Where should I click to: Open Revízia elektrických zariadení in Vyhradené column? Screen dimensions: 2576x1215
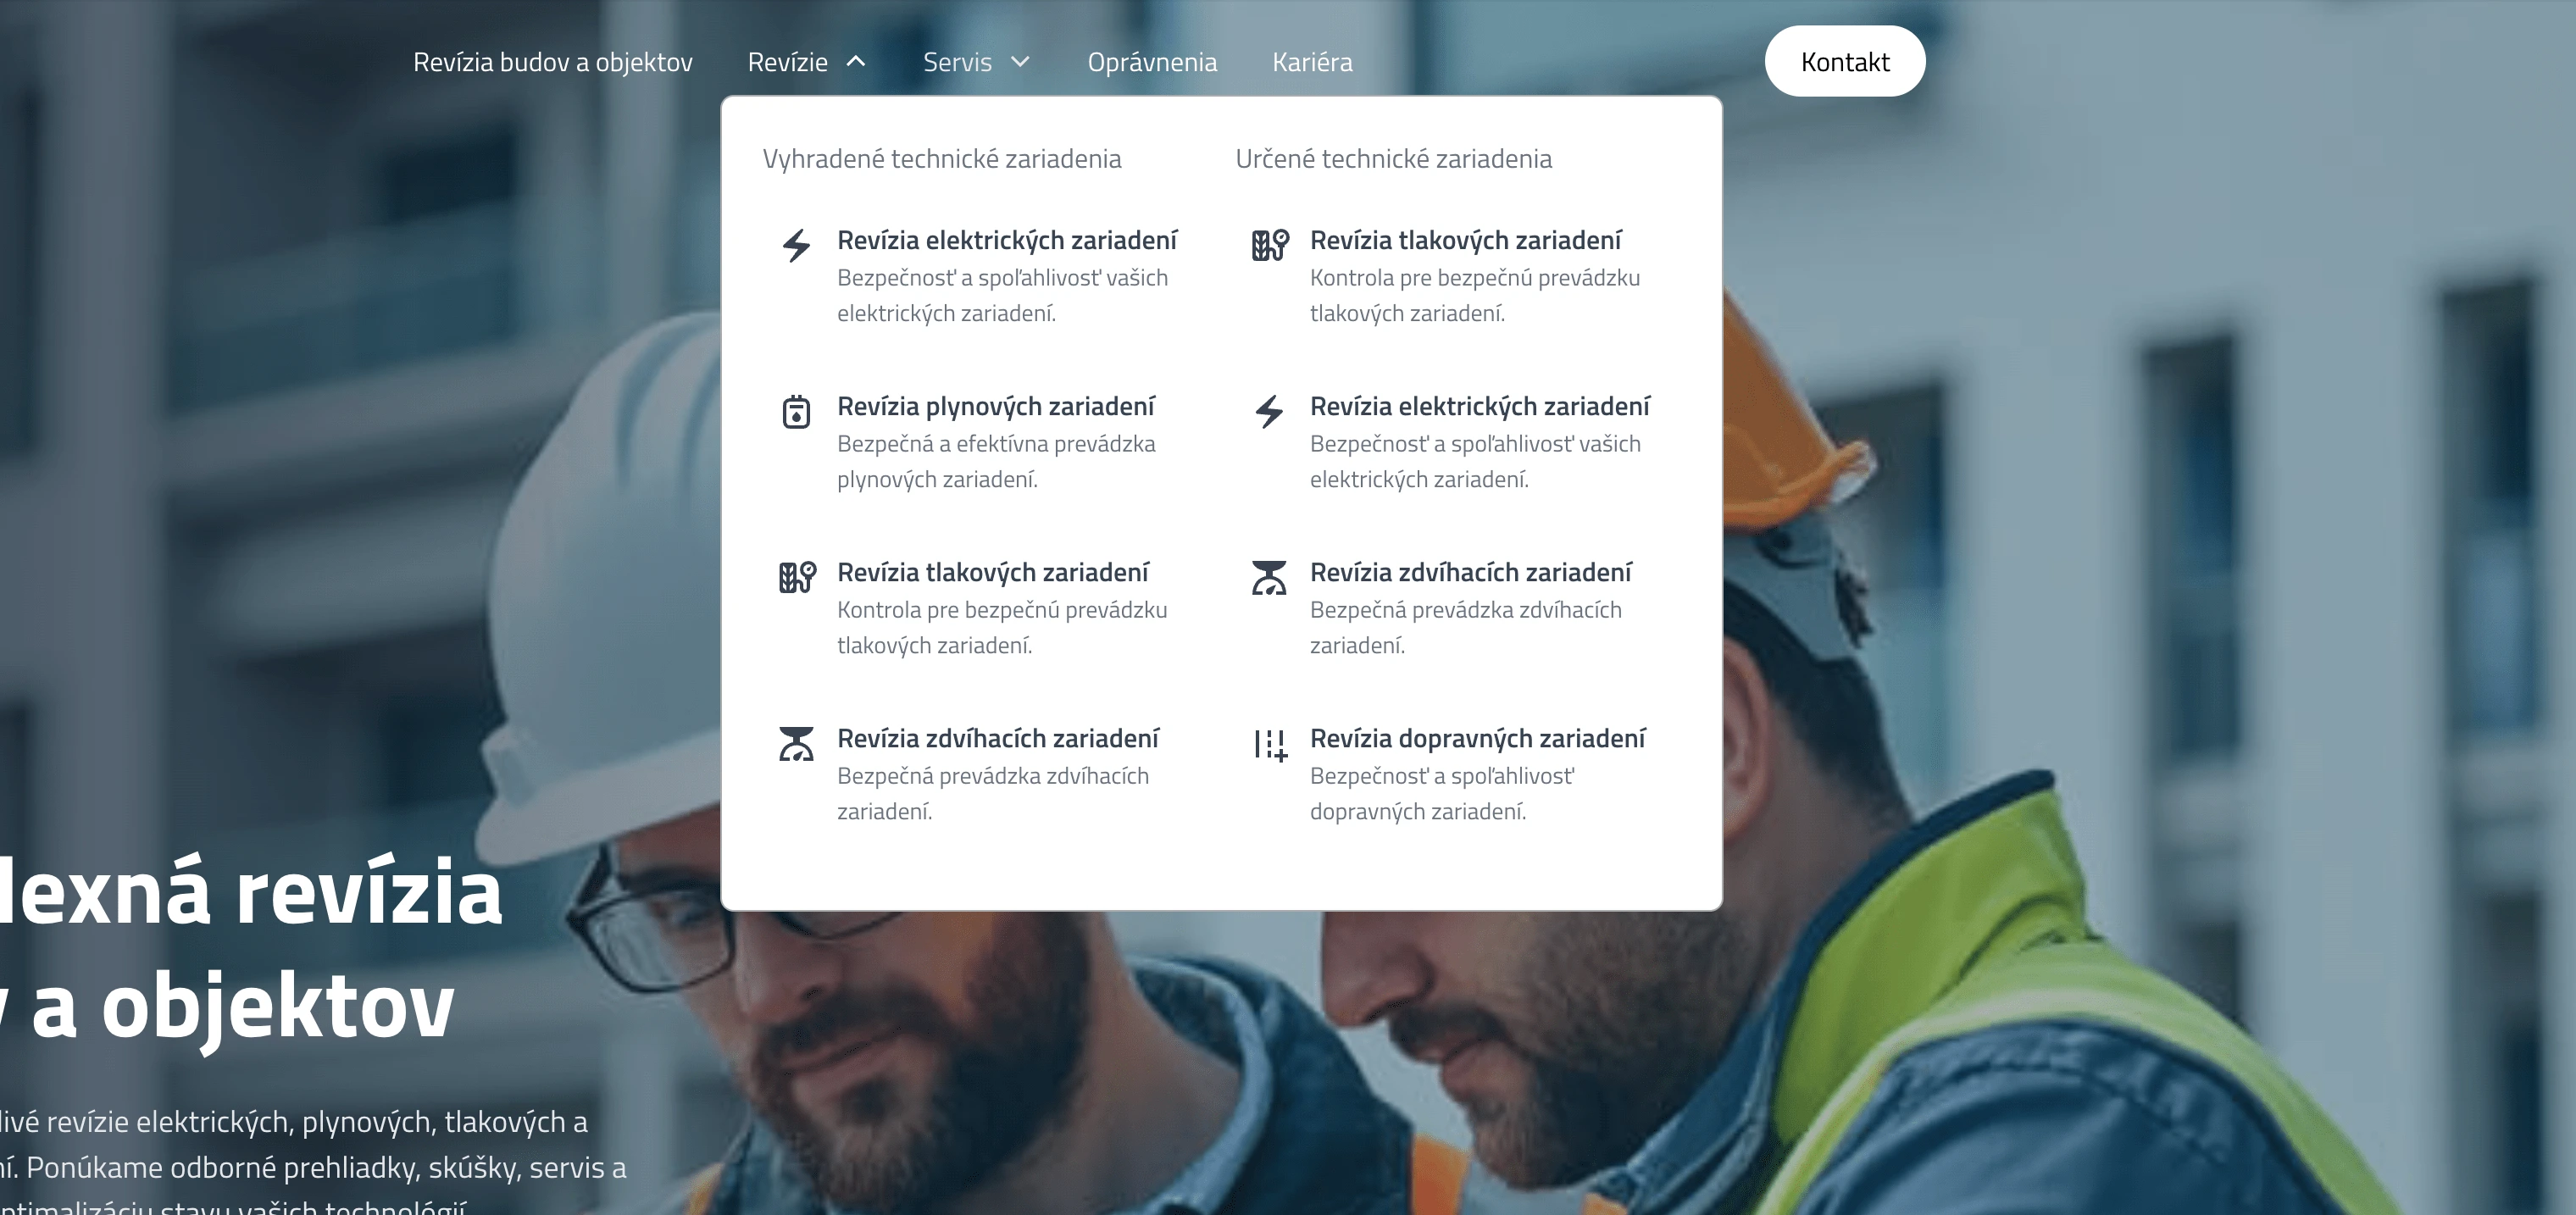tap(1007, 240)
